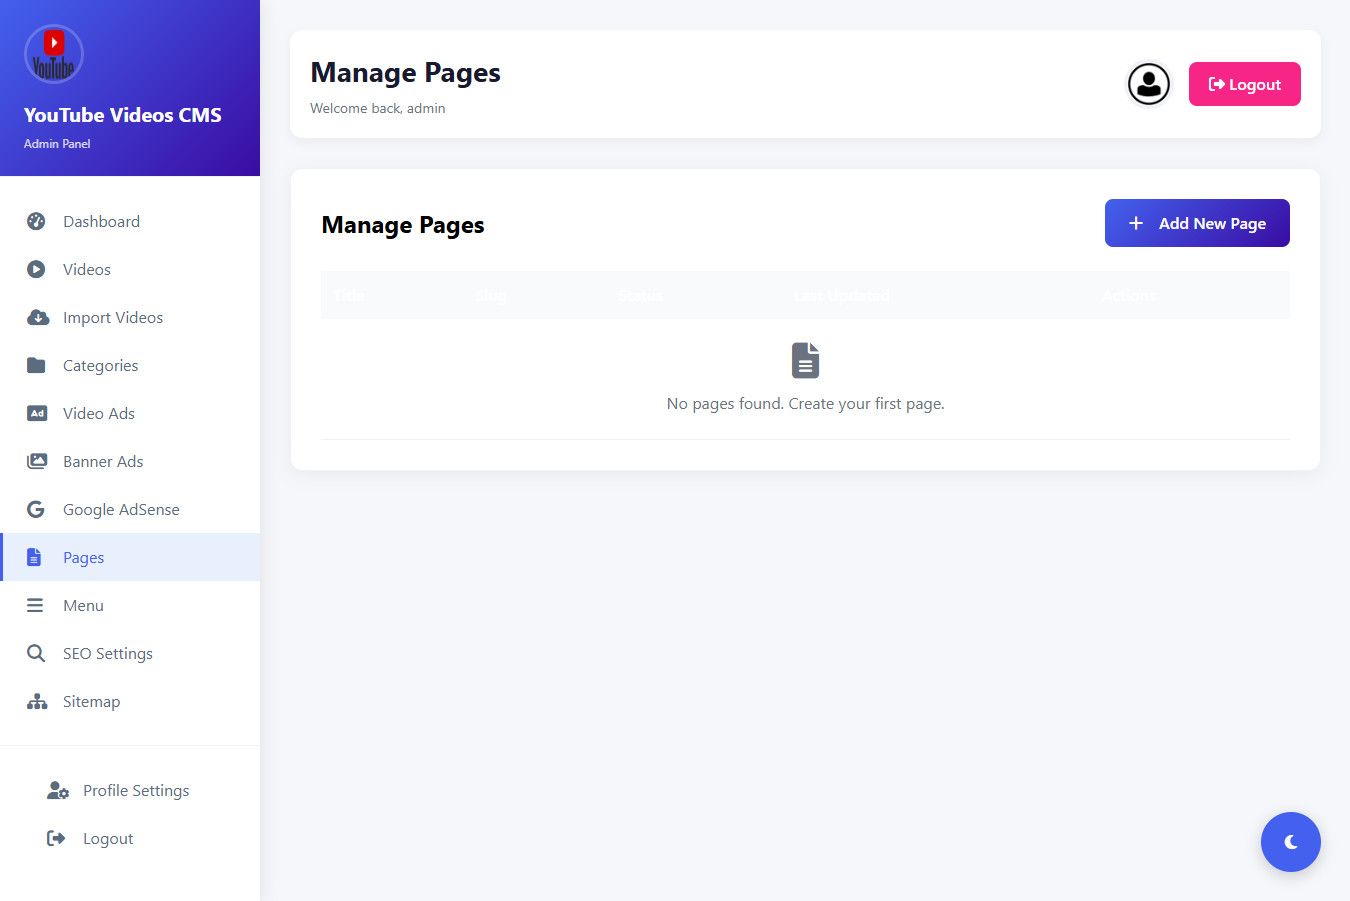Open Google AdSense settings
This screenshot has width=1350, height=901.
pyautogui.click(x=130, y=509)
